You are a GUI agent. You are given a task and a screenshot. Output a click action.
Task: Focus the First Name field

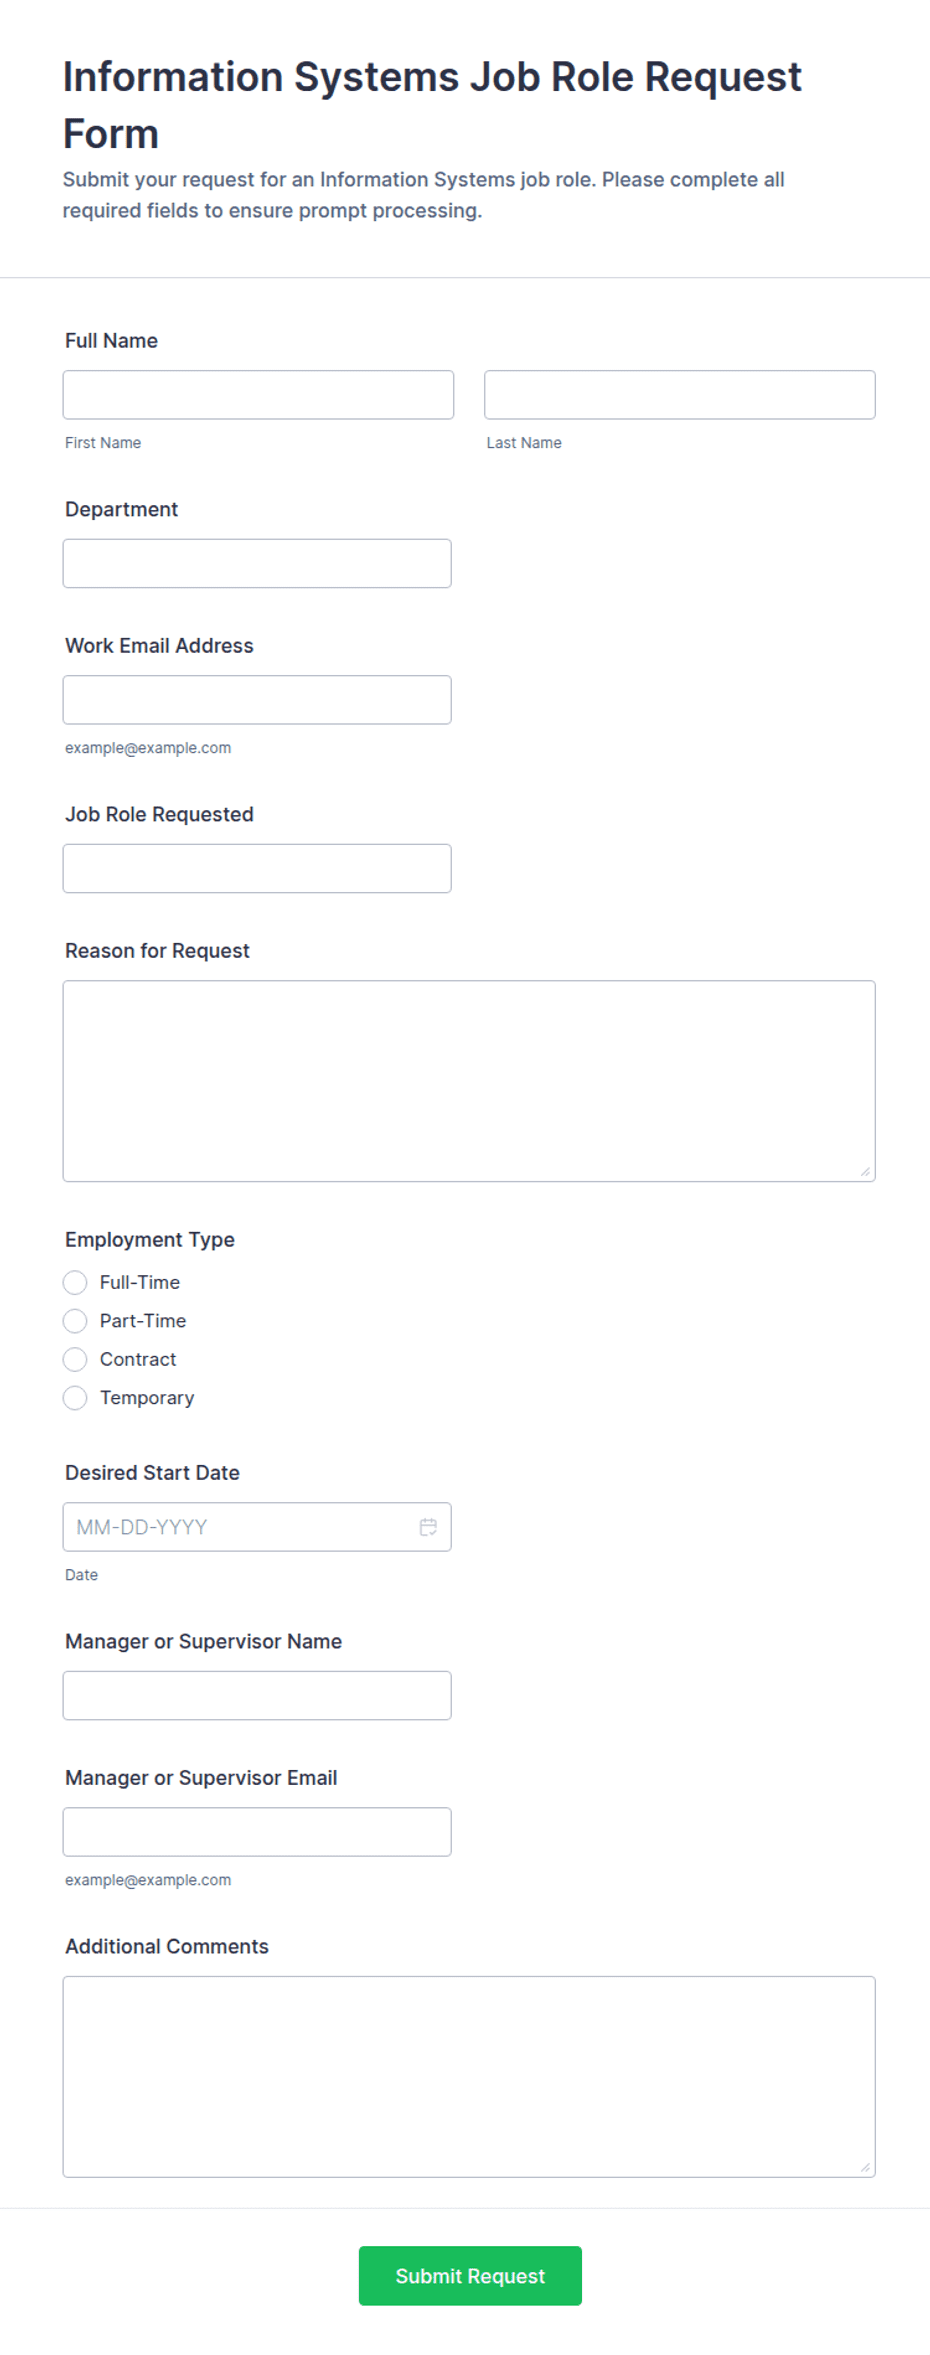point(258,395)
